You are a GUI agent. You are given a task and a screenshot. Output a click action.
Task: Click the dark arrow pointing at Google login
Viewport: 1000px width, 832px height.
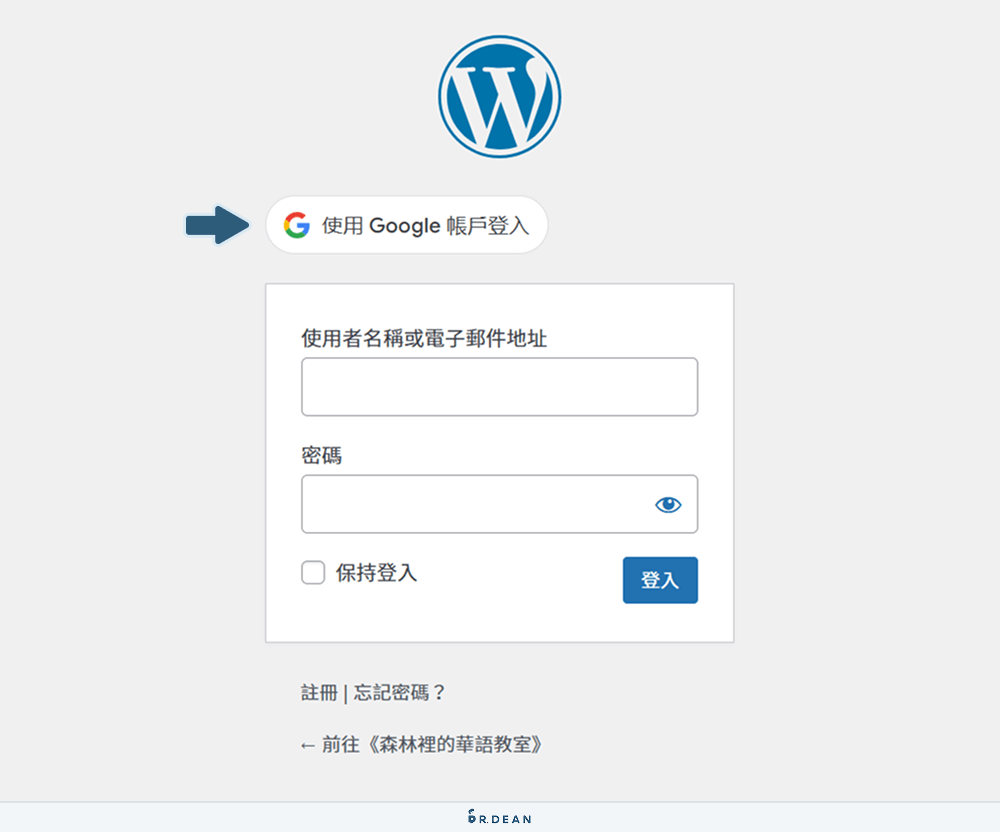tap(215, 225)
